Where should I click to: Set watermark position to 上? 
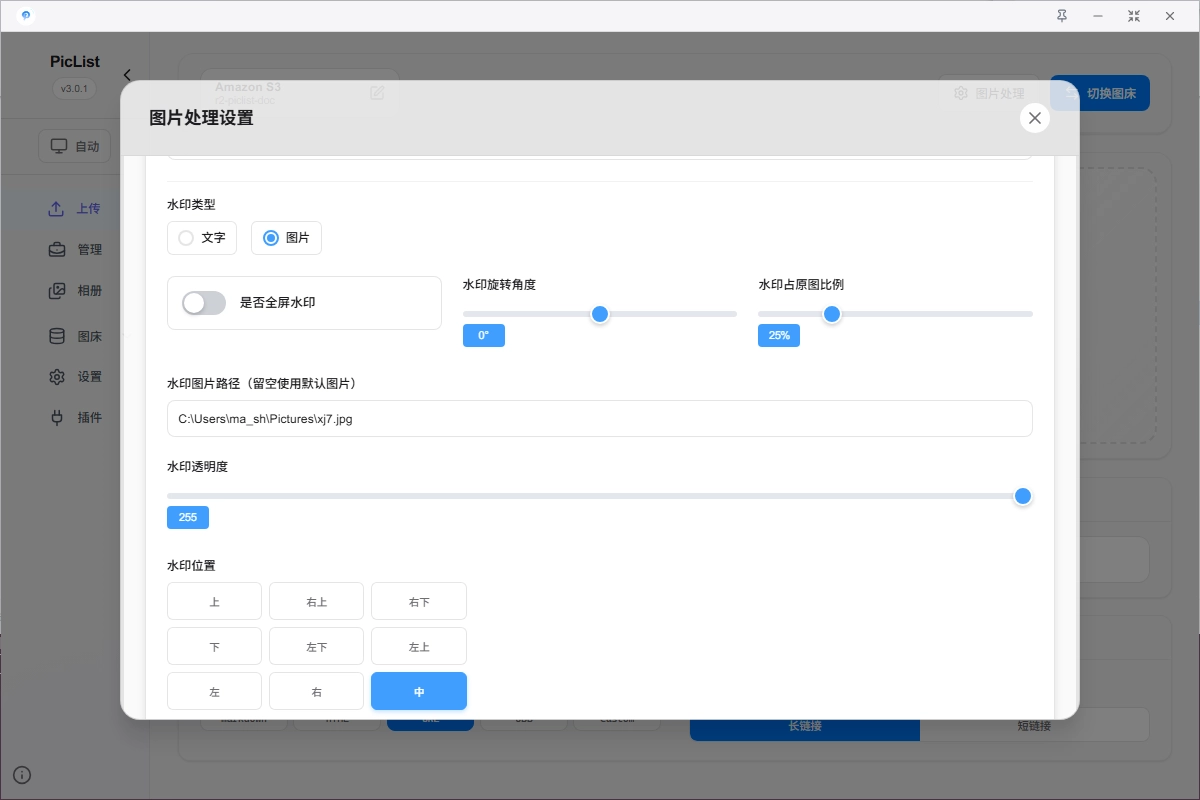[x=214, y=602]
